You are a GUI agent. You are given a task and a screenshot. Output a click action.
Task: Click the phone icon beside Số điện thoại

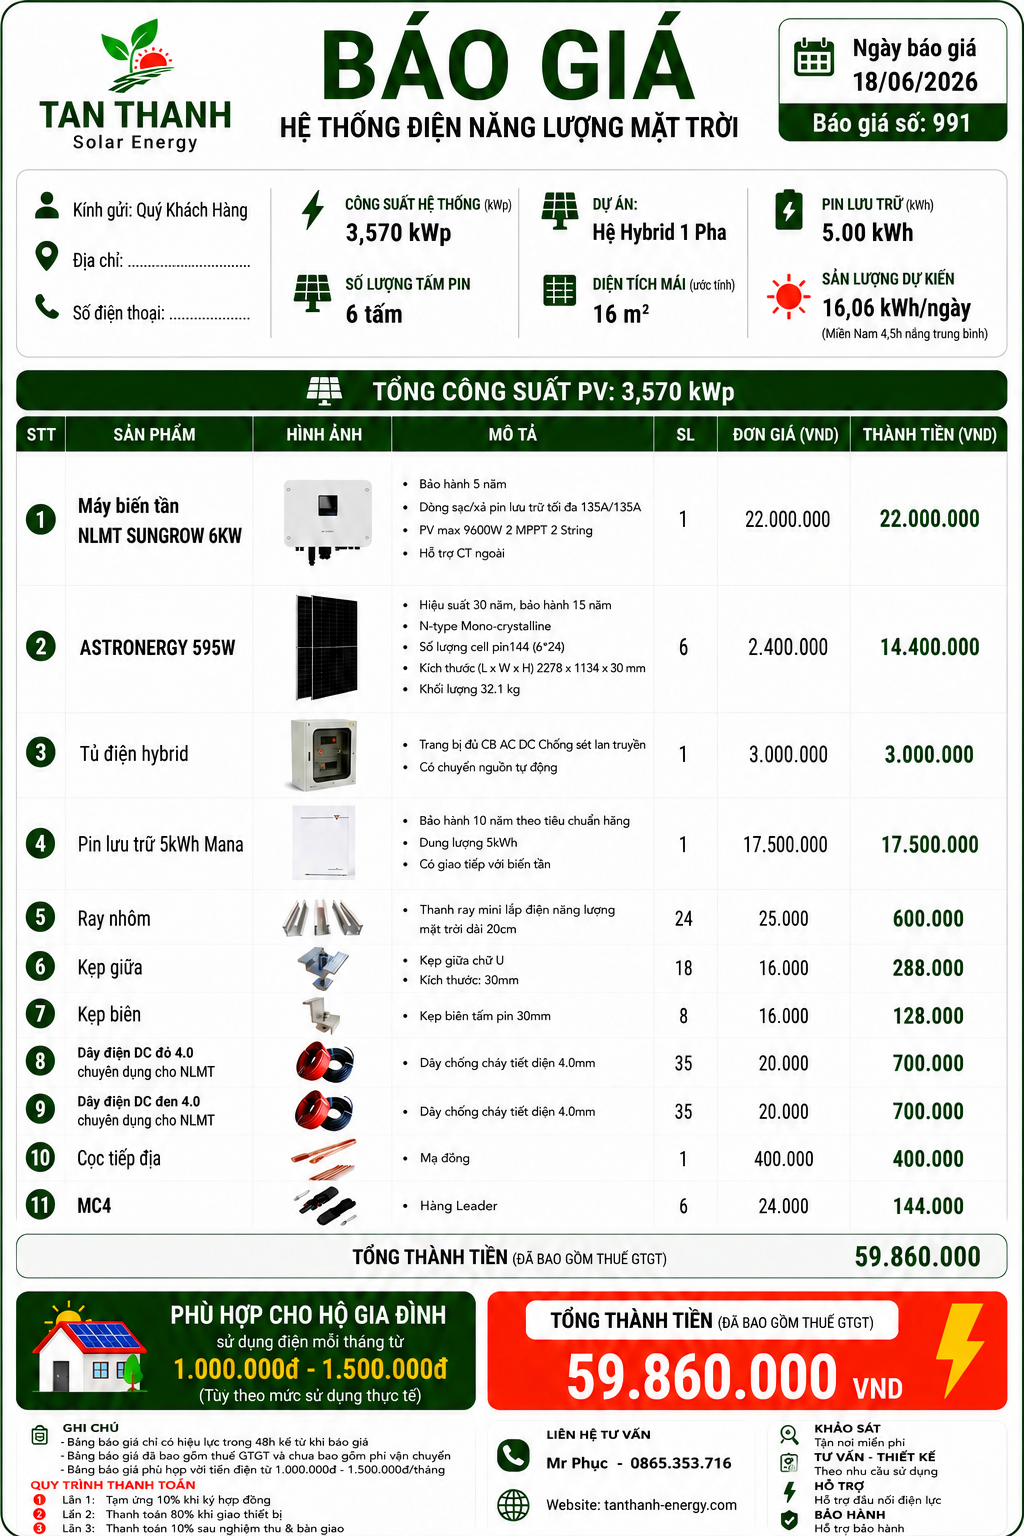[47, 306]
